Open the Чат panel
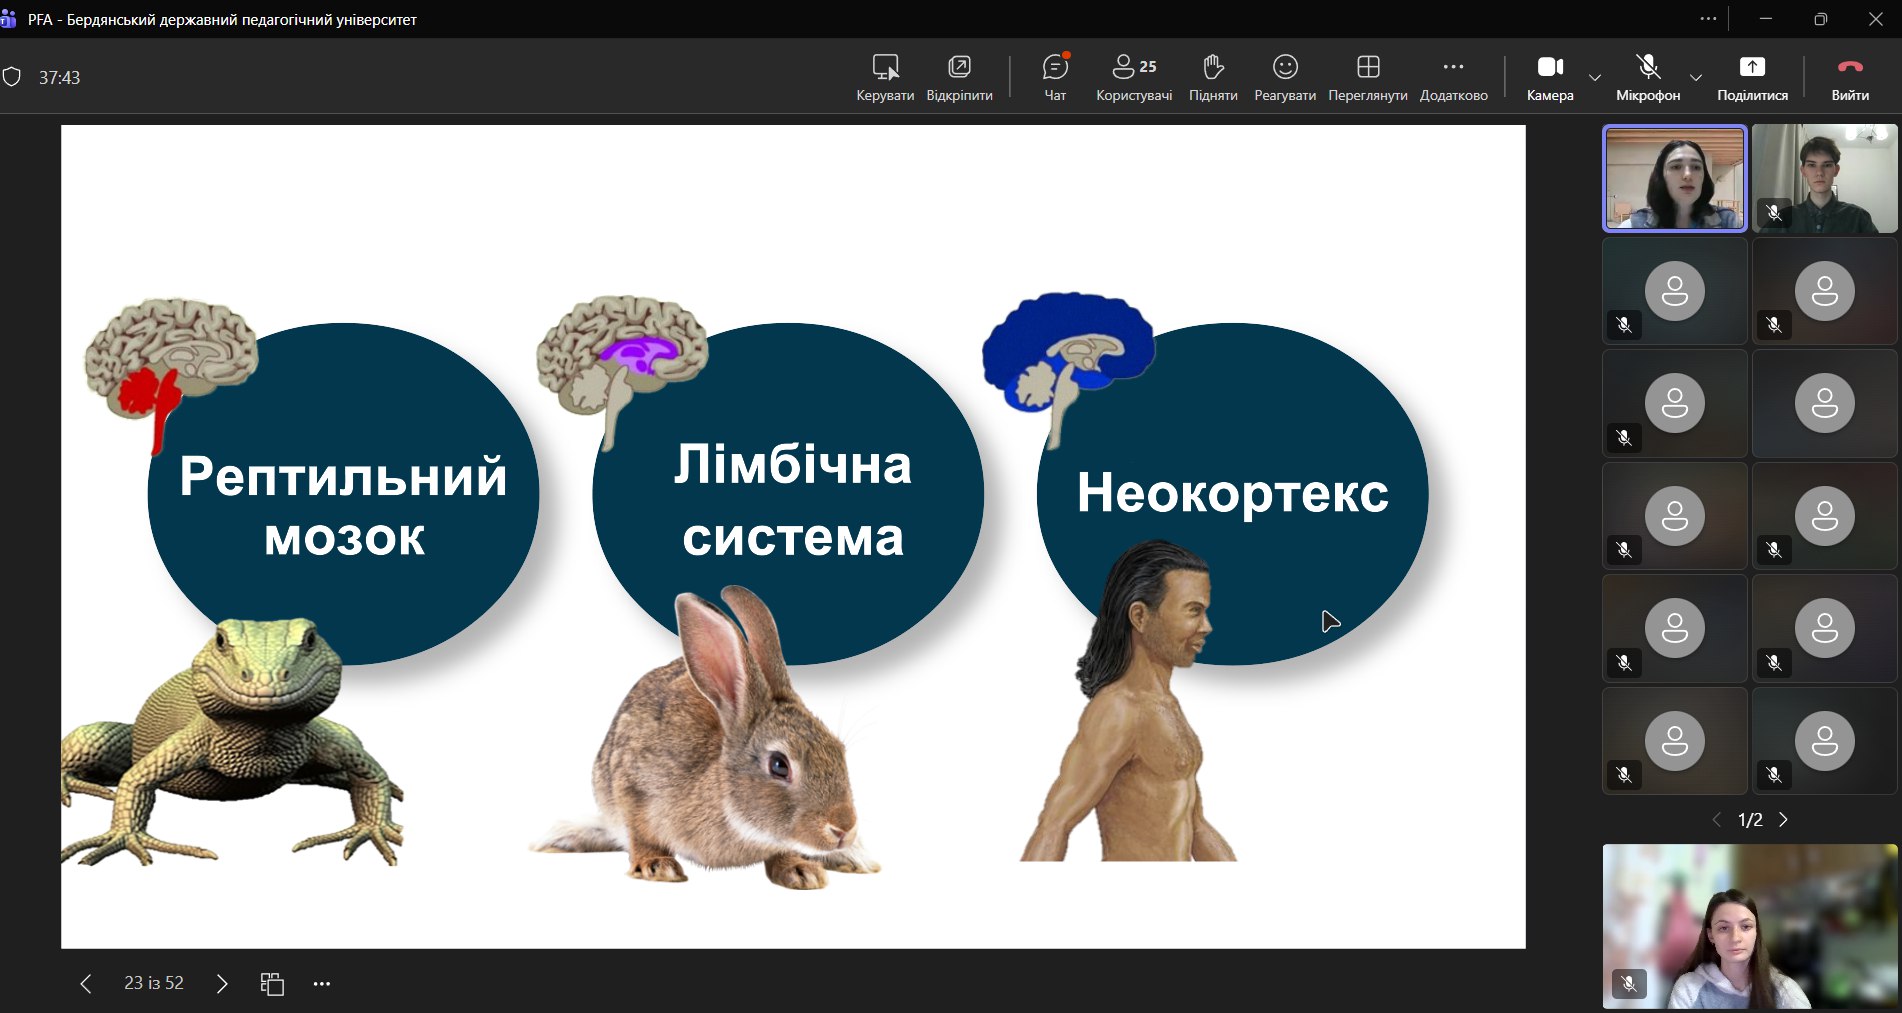This screenshot has width=1902, height=1013. tap(1055, 77)
